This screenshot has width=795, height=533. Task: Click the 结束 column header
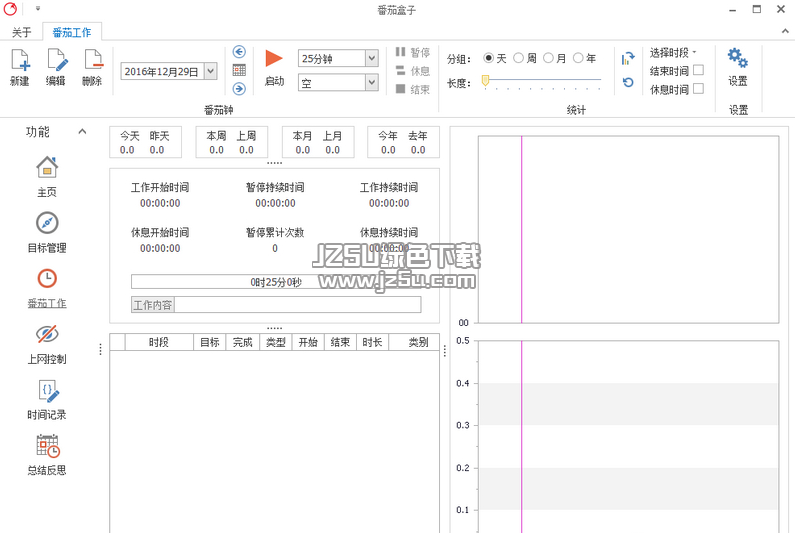(340, 342)
